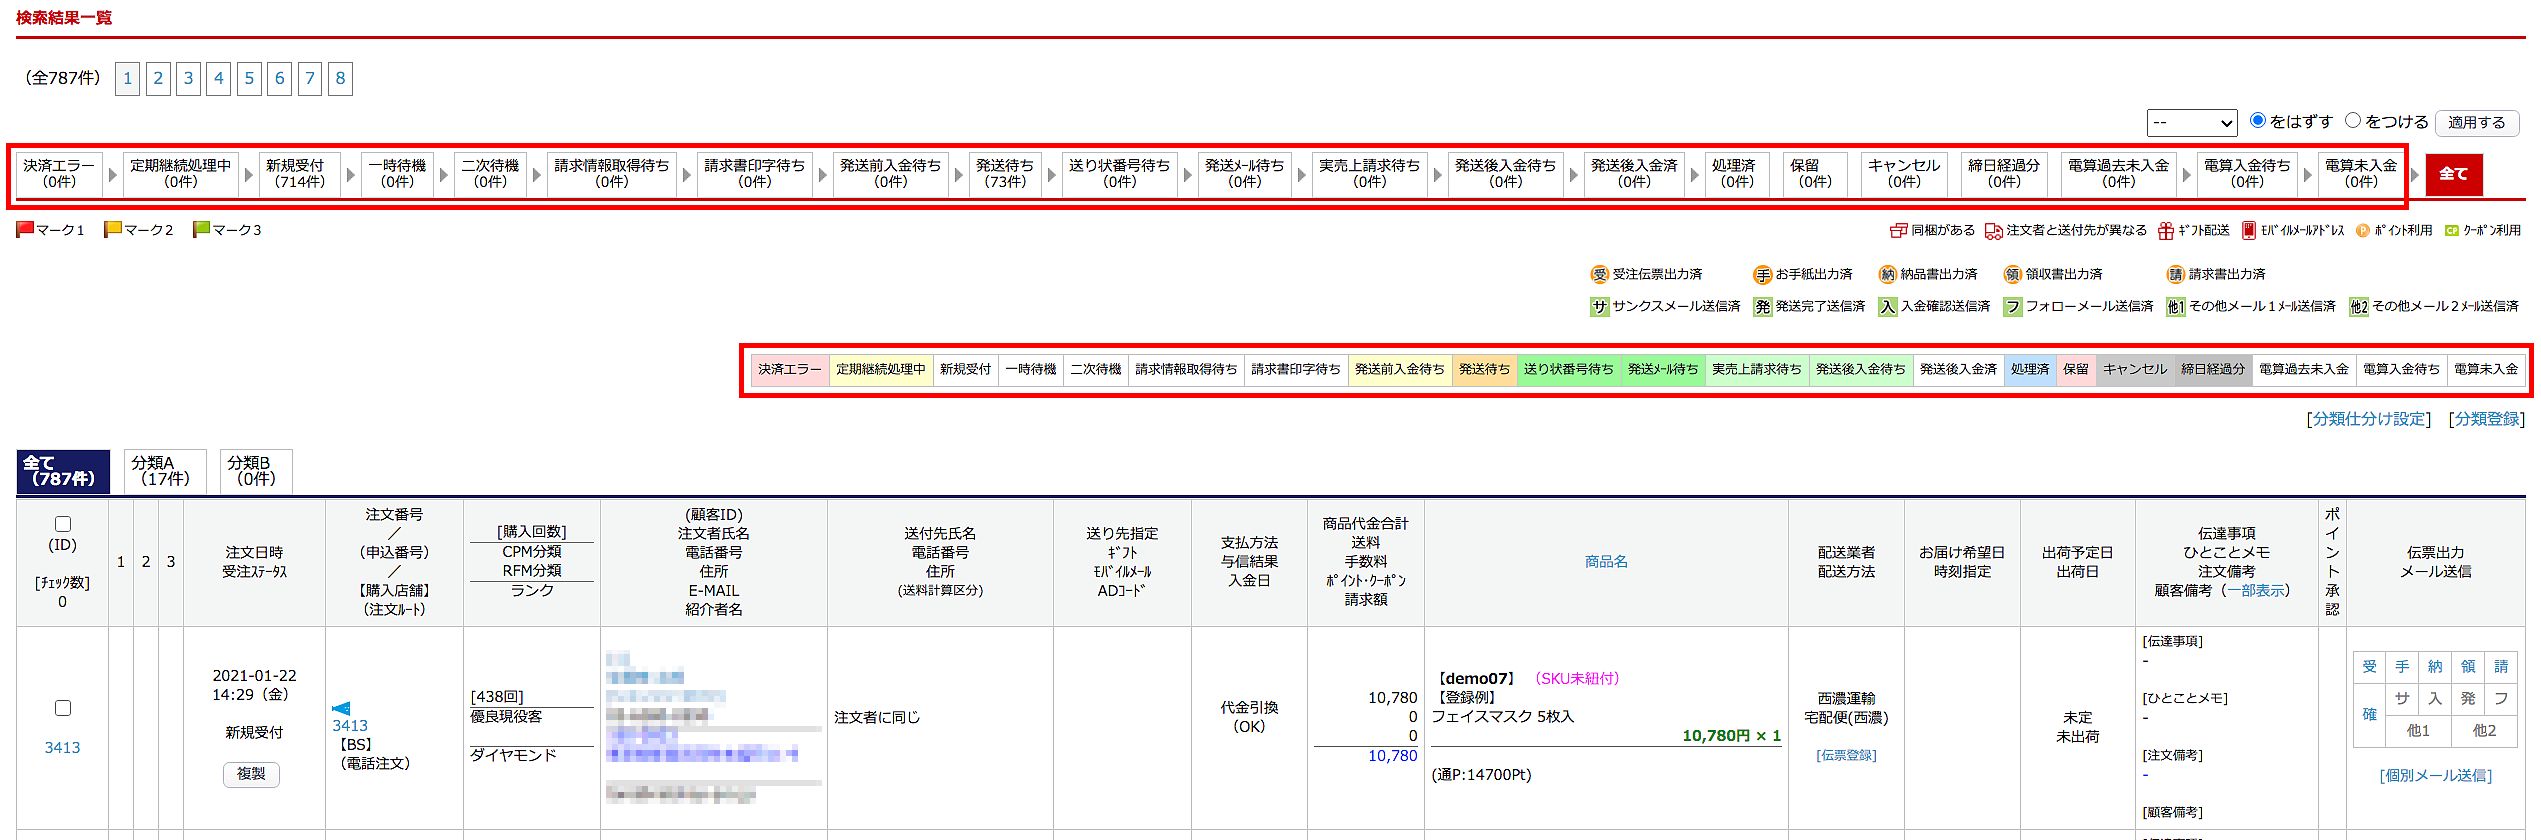Check the select-all checkbox in the ID header
The image size is (2541, 840).
point(63,524)
